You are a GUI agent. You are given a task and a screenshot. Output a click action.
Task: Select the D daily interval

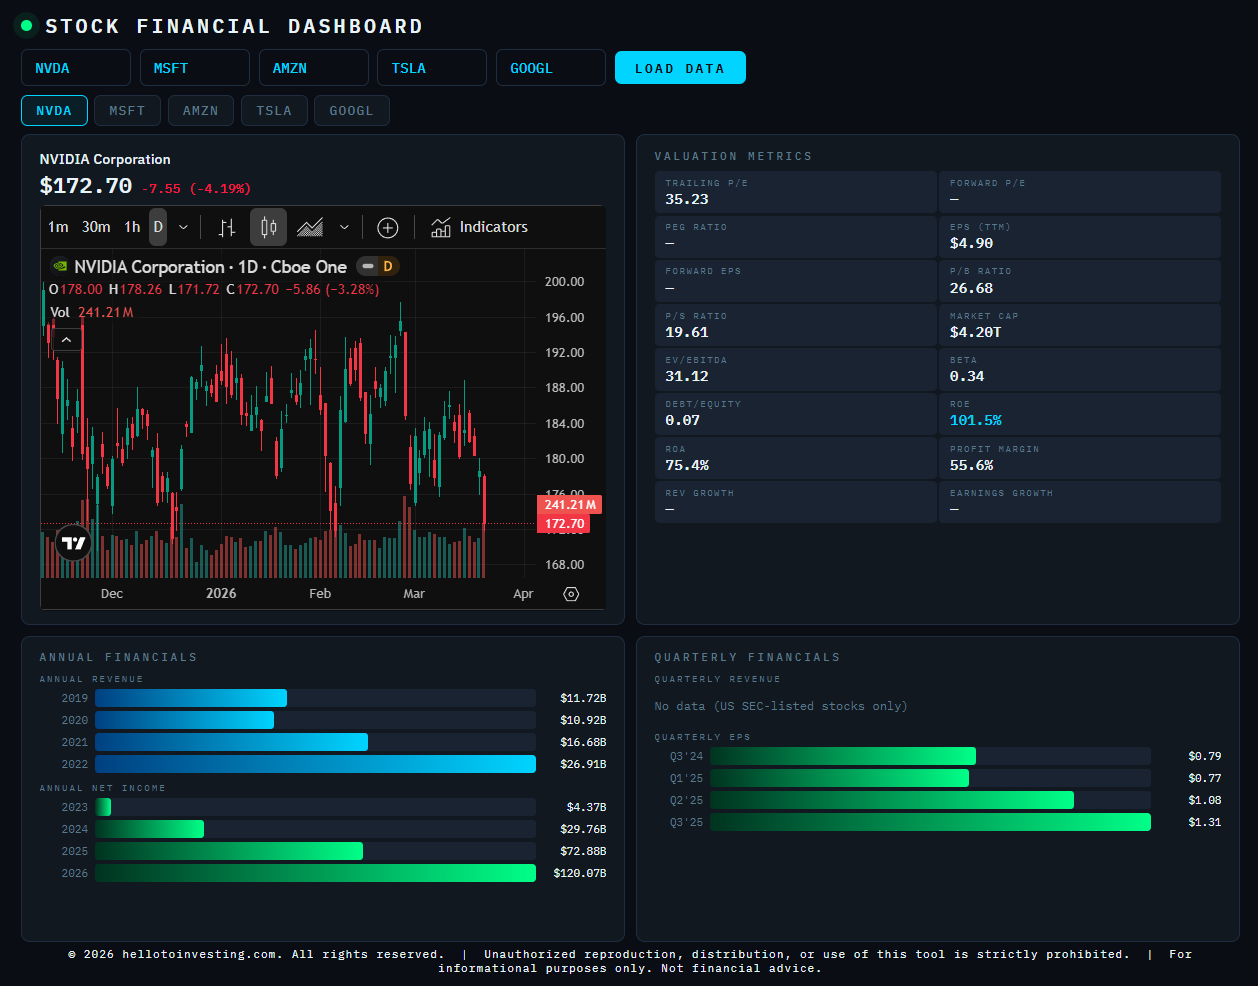pyautogui.click(x=158, y=227)
